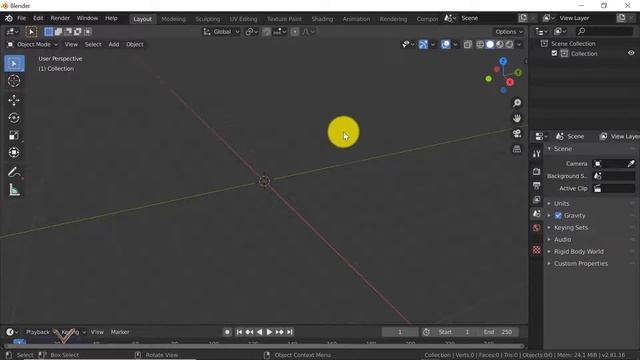Open the World properties tab icon
This screenshot has width=640, height=360.
tap(536, 228)
